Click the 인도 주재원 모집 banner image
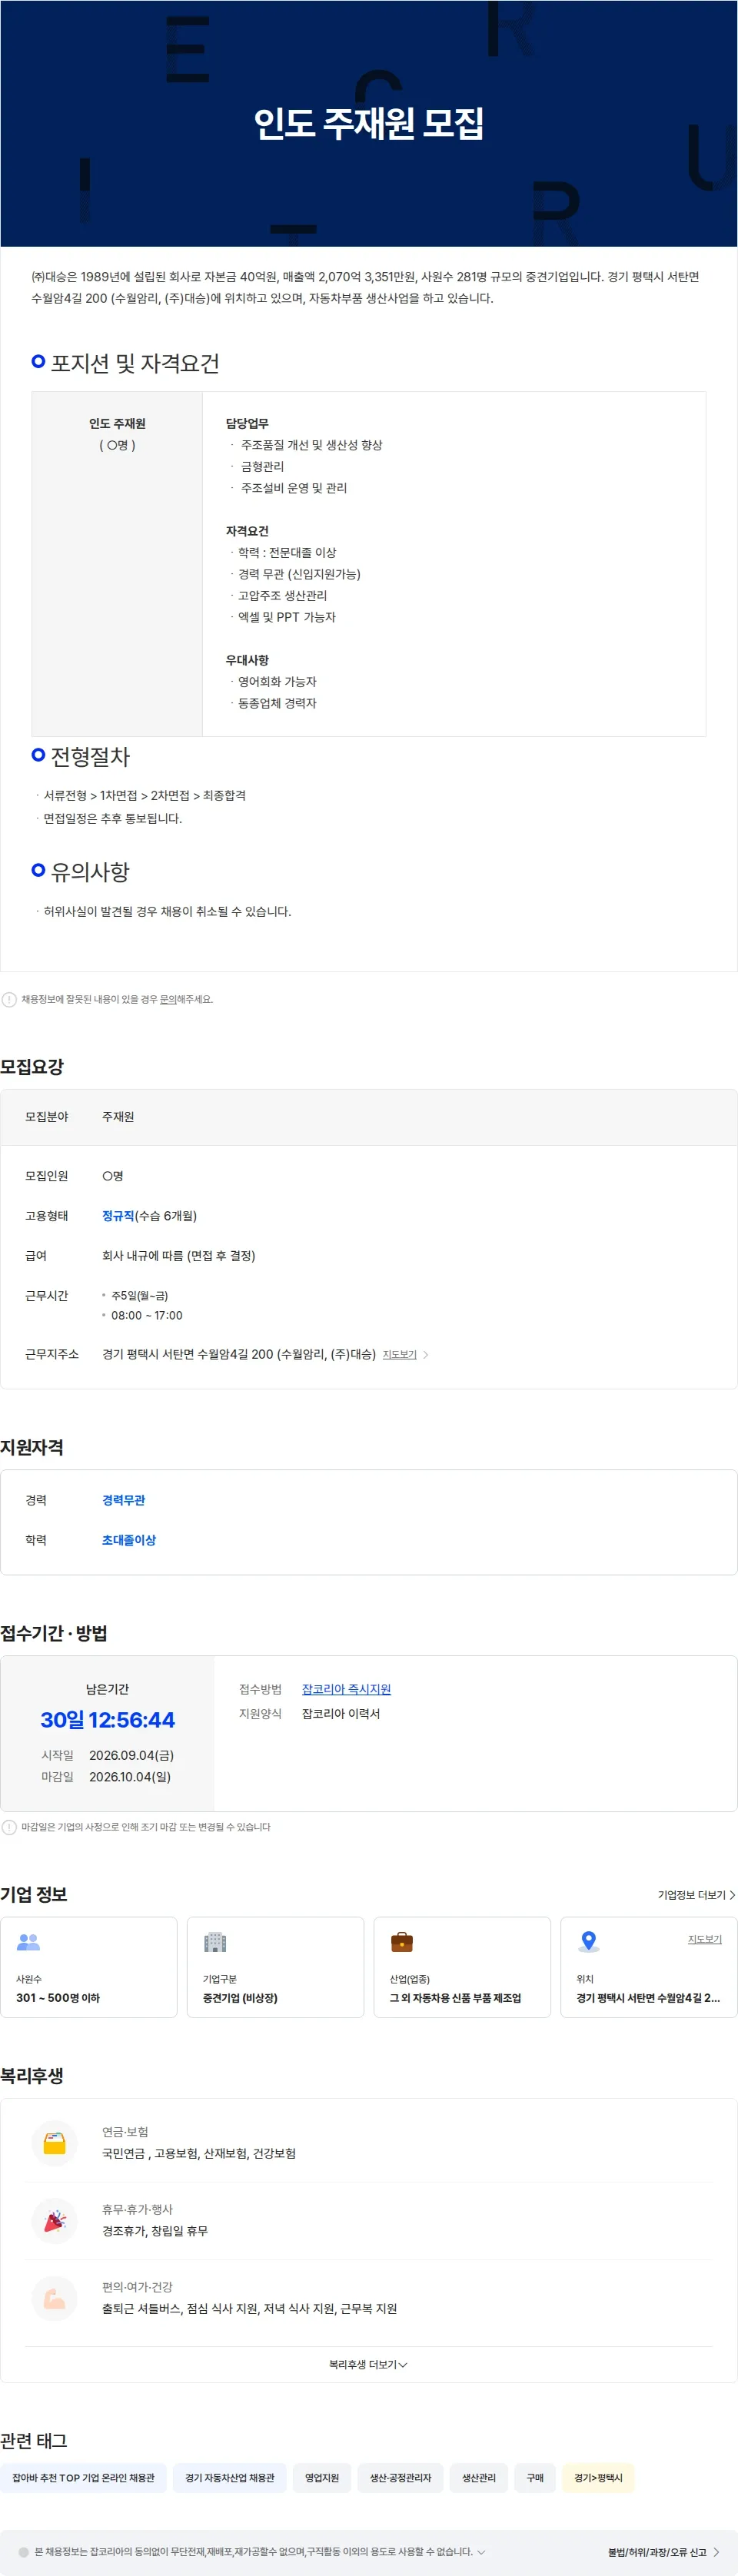Viewport: 738px width, 2576px height. pos(369,123)
